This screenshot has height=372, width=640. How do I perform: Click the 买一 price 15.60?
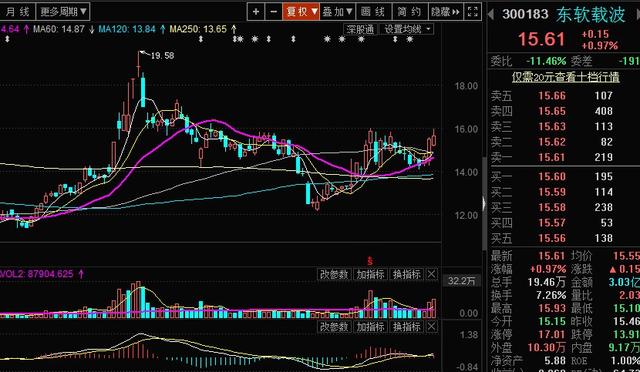click(552, 176)
